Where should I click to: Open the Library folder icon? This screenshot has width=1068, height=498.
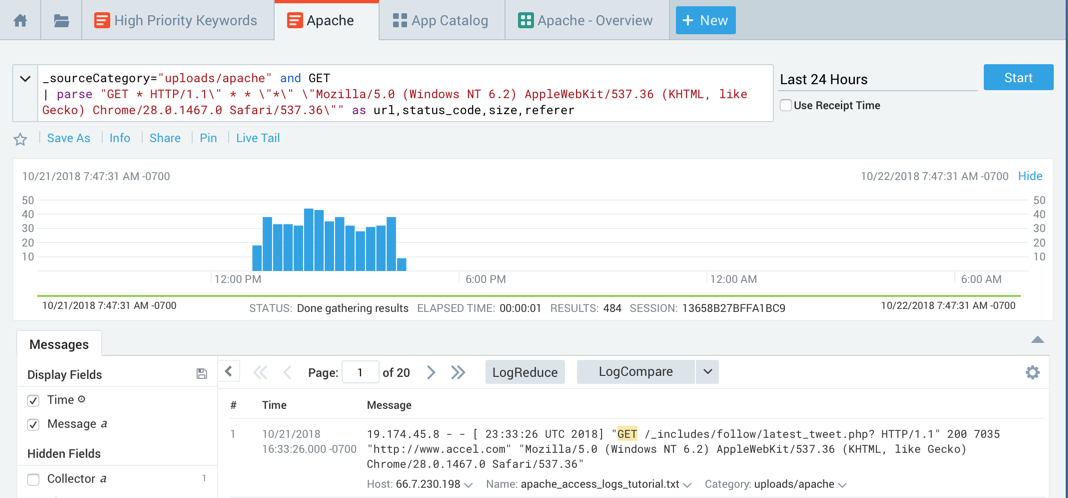(61, 20)
